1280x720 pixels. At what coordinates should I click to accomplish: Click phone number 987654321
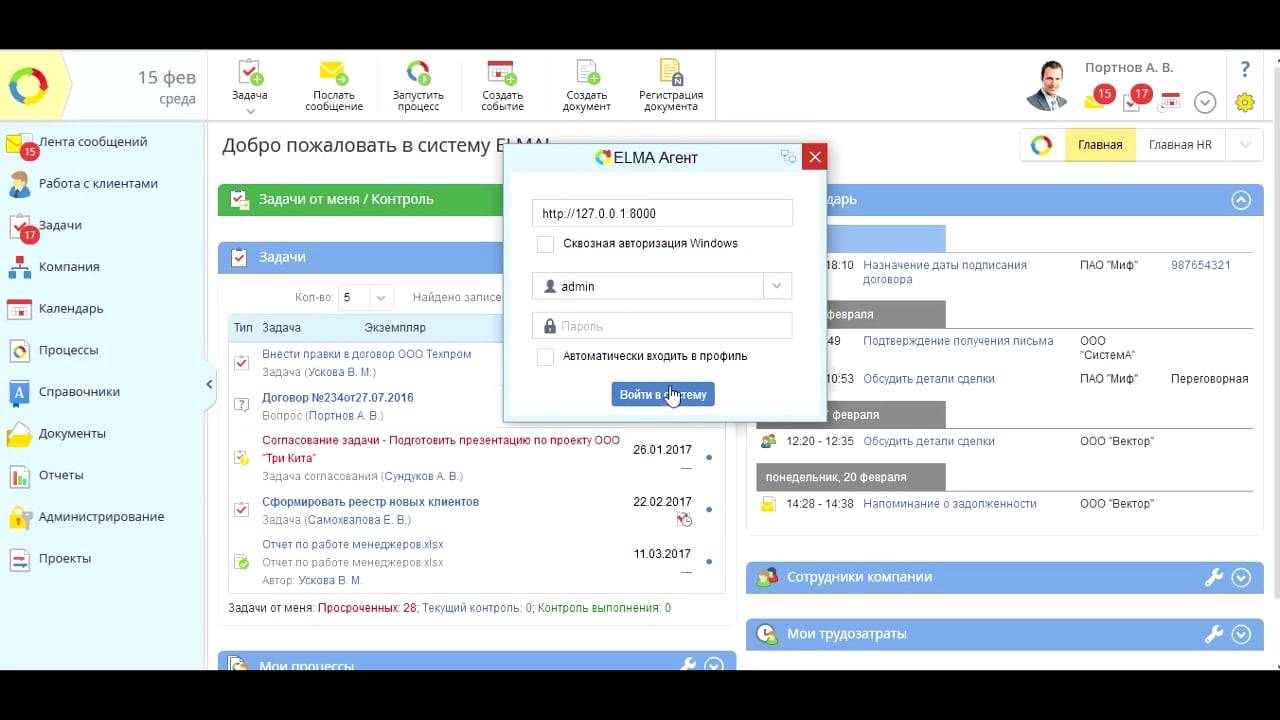click(1201, 265)
